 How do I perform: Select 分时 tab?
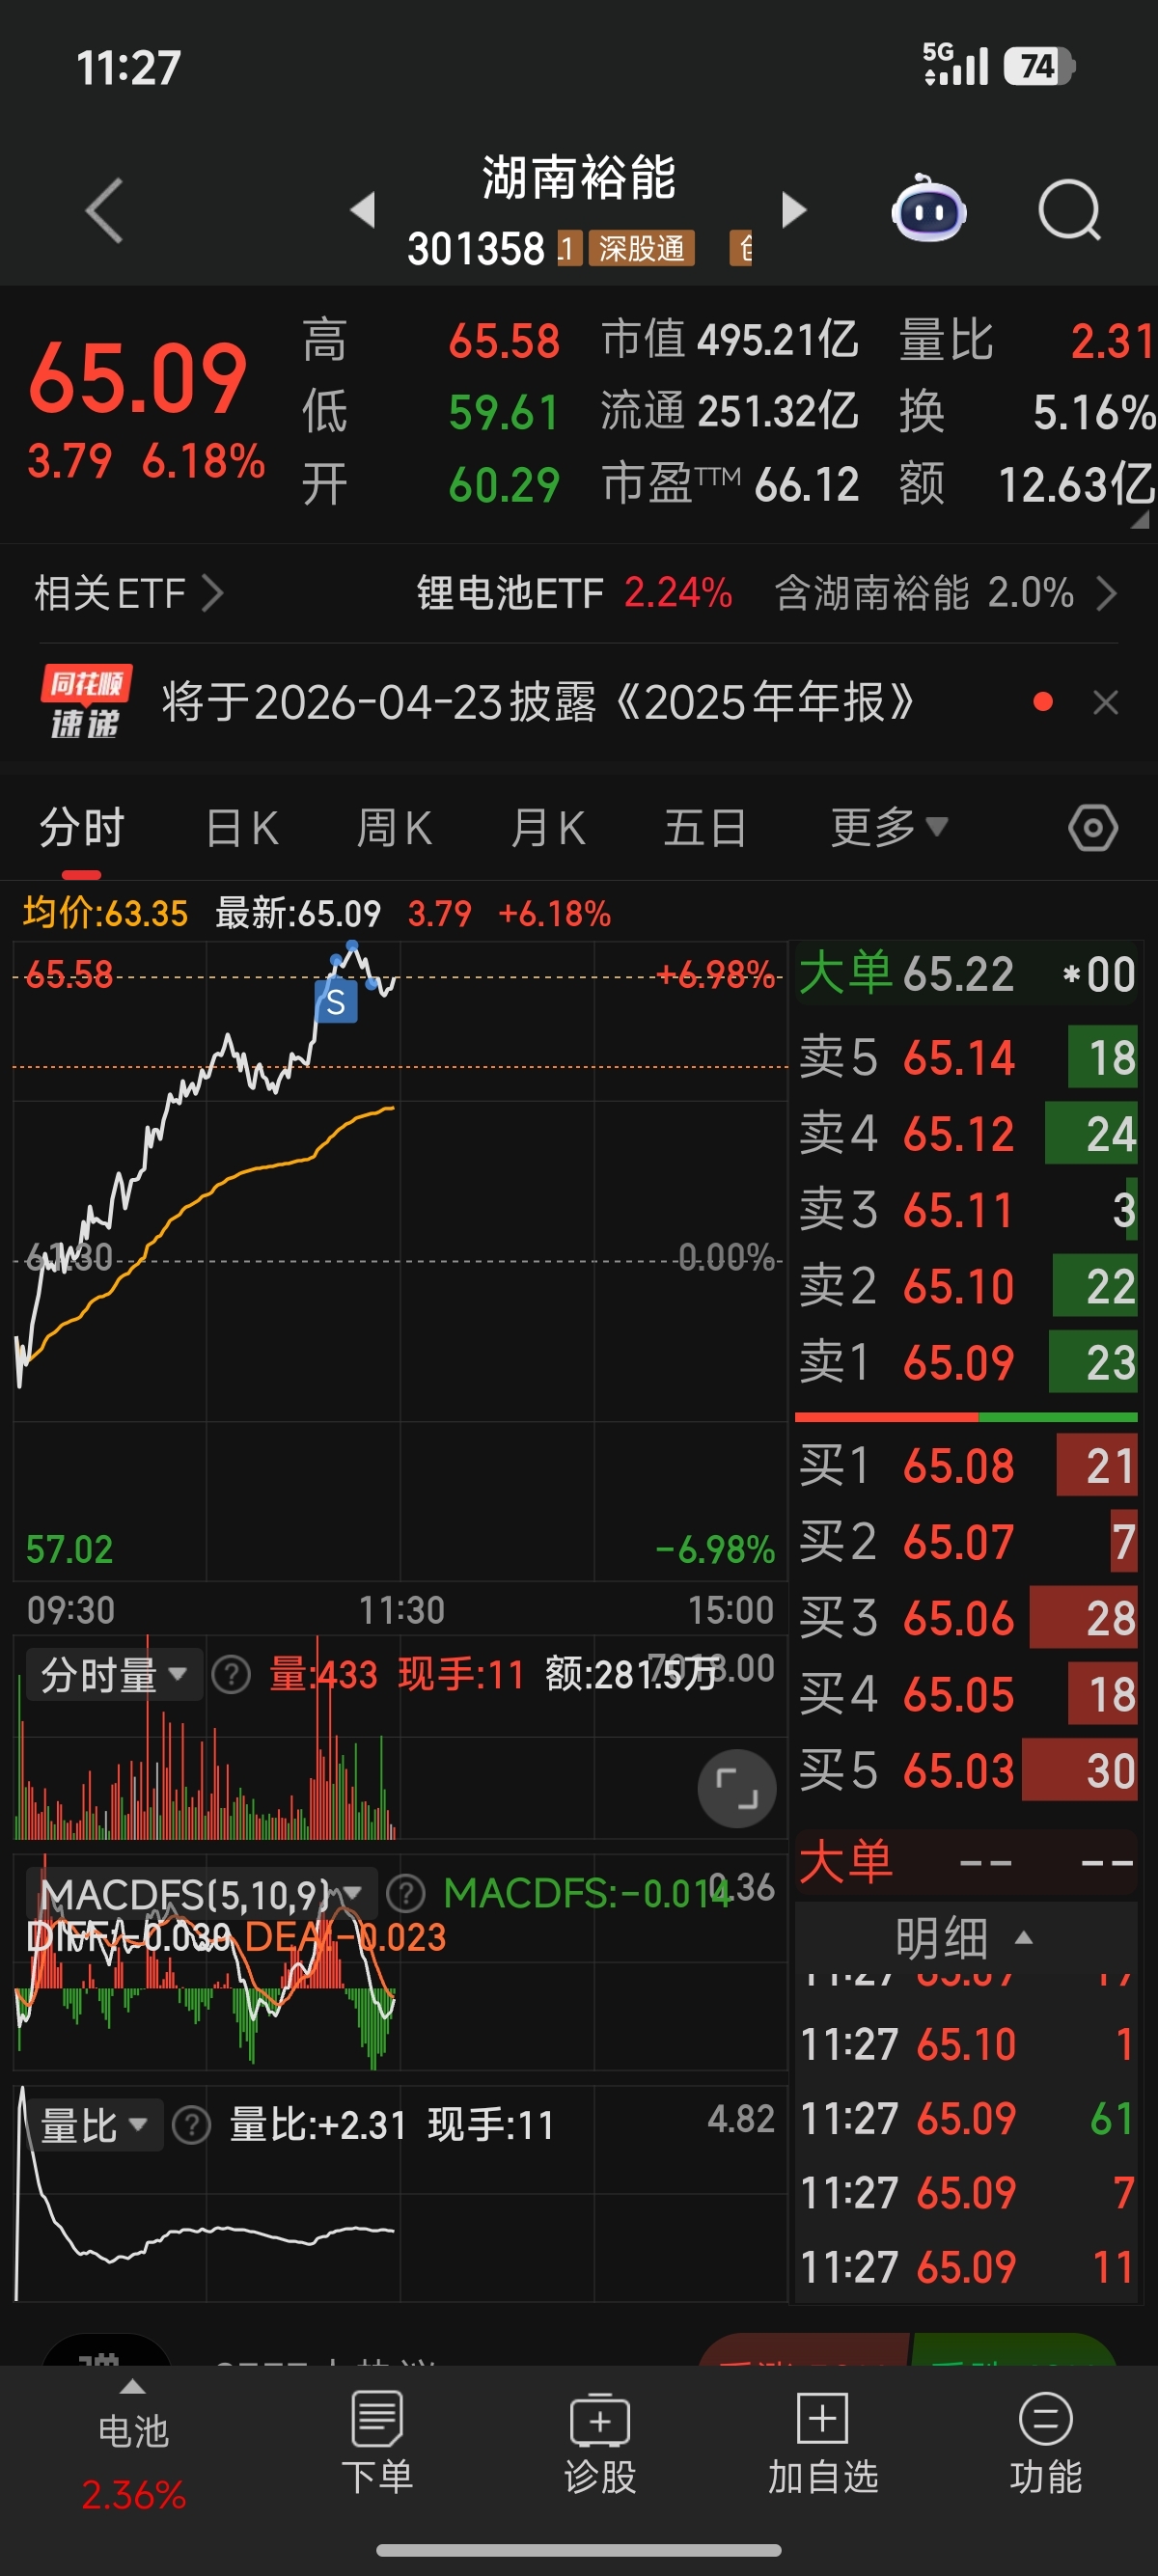click(x=82, y=828)
